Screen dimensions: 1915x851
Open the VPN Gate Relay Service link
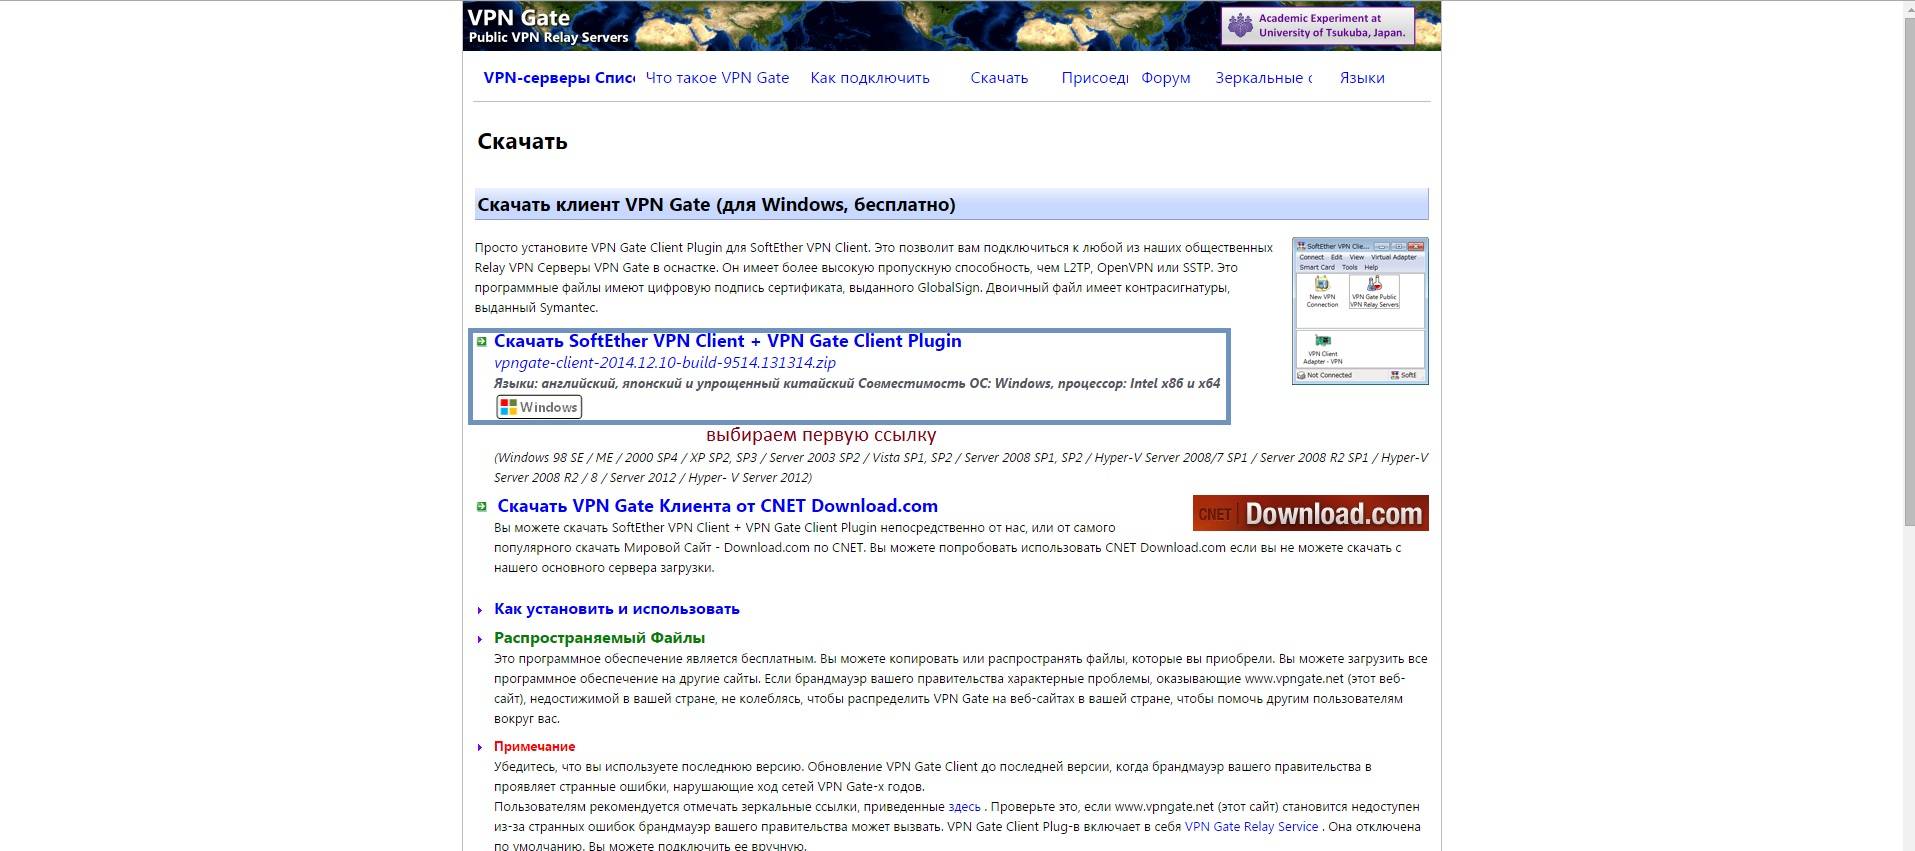1251,827
